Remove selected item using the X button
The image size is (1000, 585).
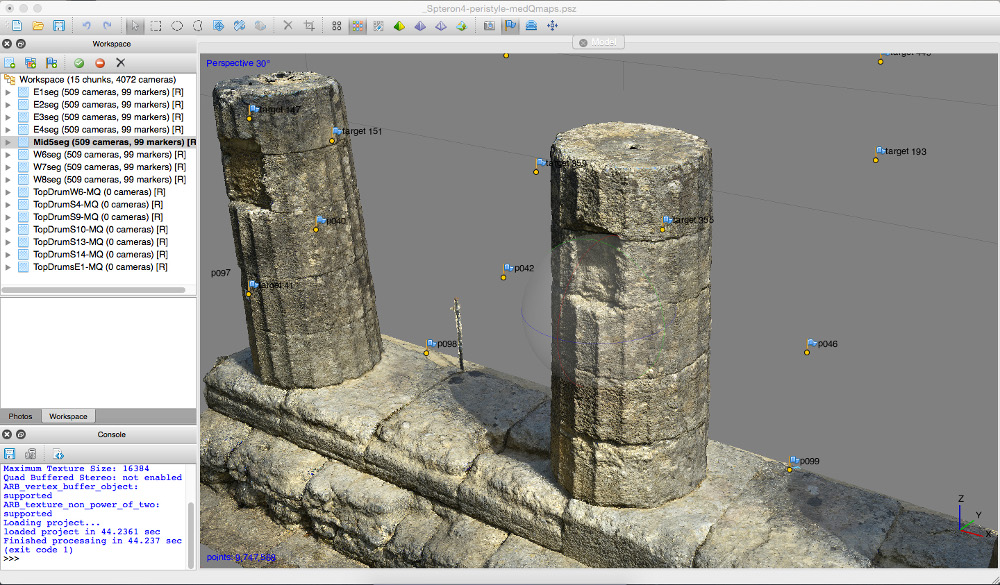[120, 62]
